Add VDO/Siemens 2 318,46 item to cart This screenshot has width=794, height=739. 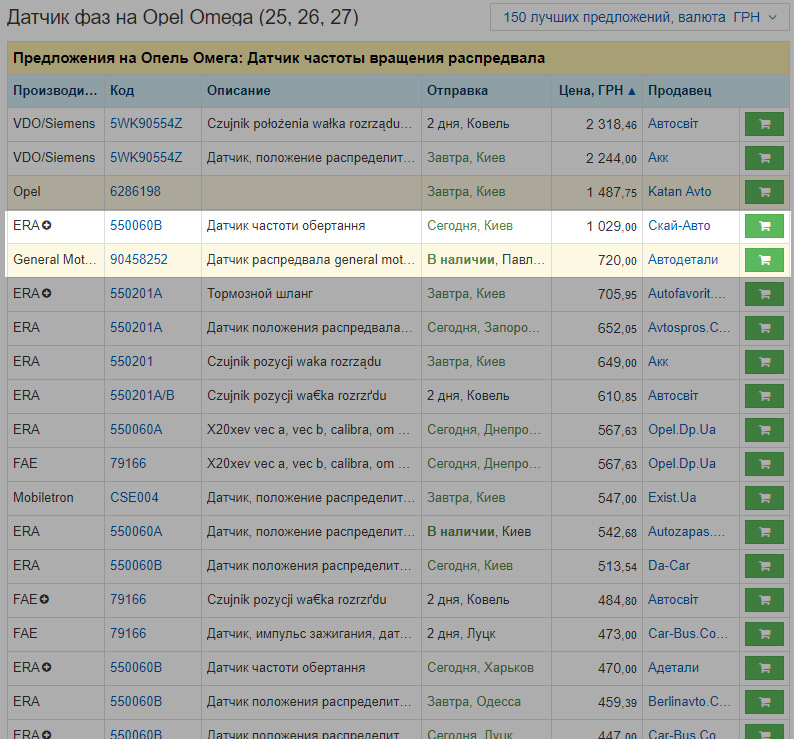764,124
